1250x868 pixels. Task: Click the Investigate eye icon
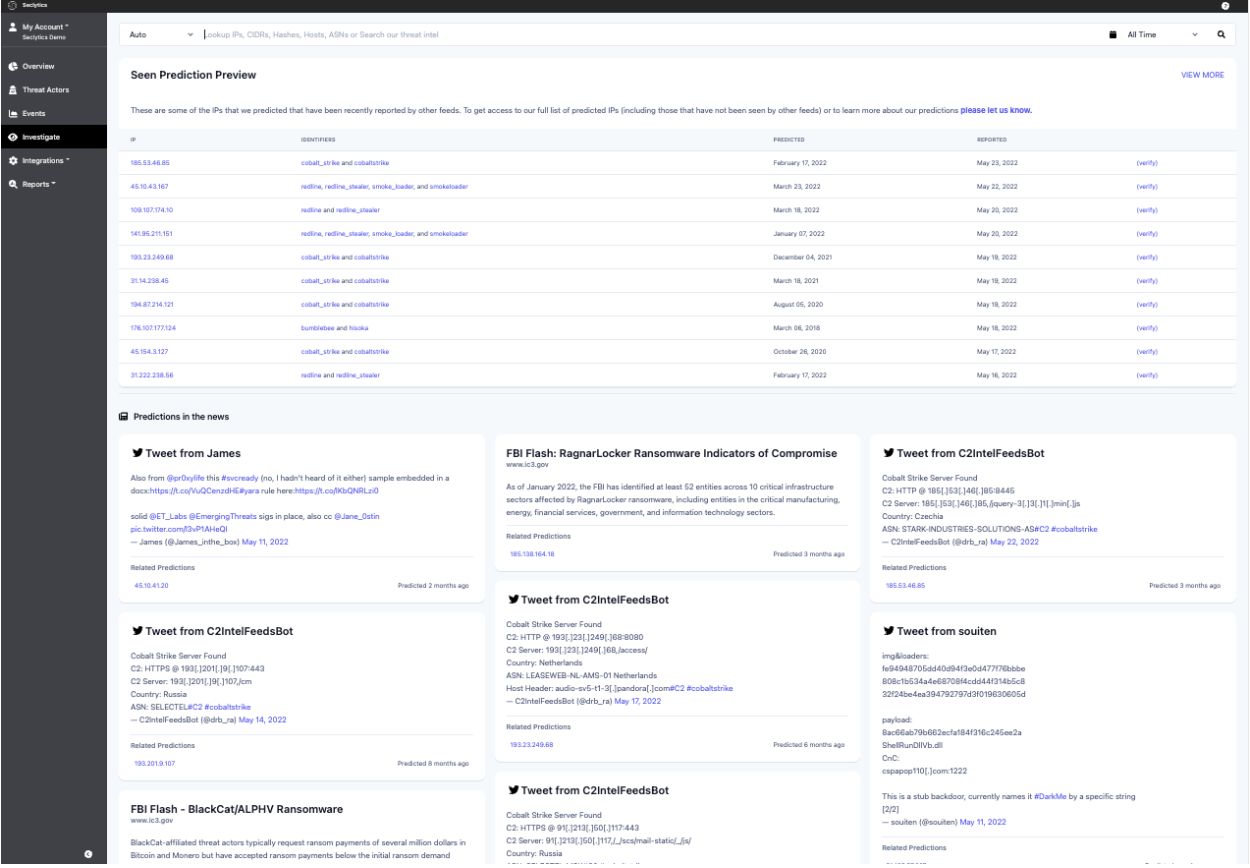(x=12, y=137)
